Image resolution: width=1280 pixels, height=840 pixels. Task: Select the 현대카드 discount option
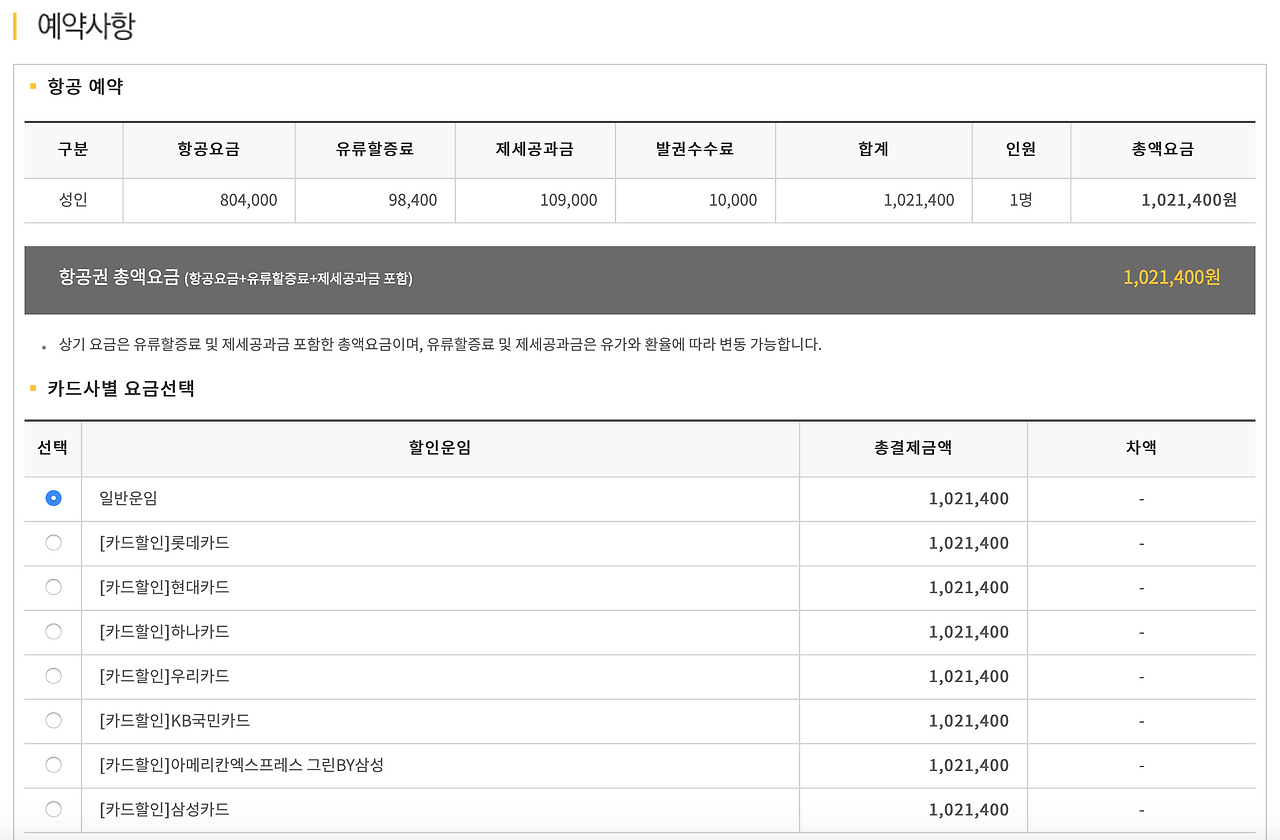(53, 587)
